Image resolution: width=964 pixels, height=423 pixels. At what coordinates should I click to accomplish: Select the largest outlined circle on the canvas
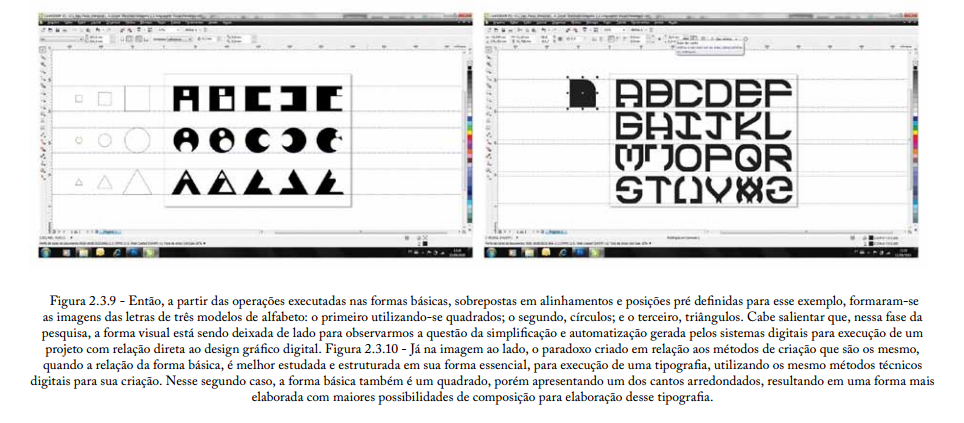137,139
